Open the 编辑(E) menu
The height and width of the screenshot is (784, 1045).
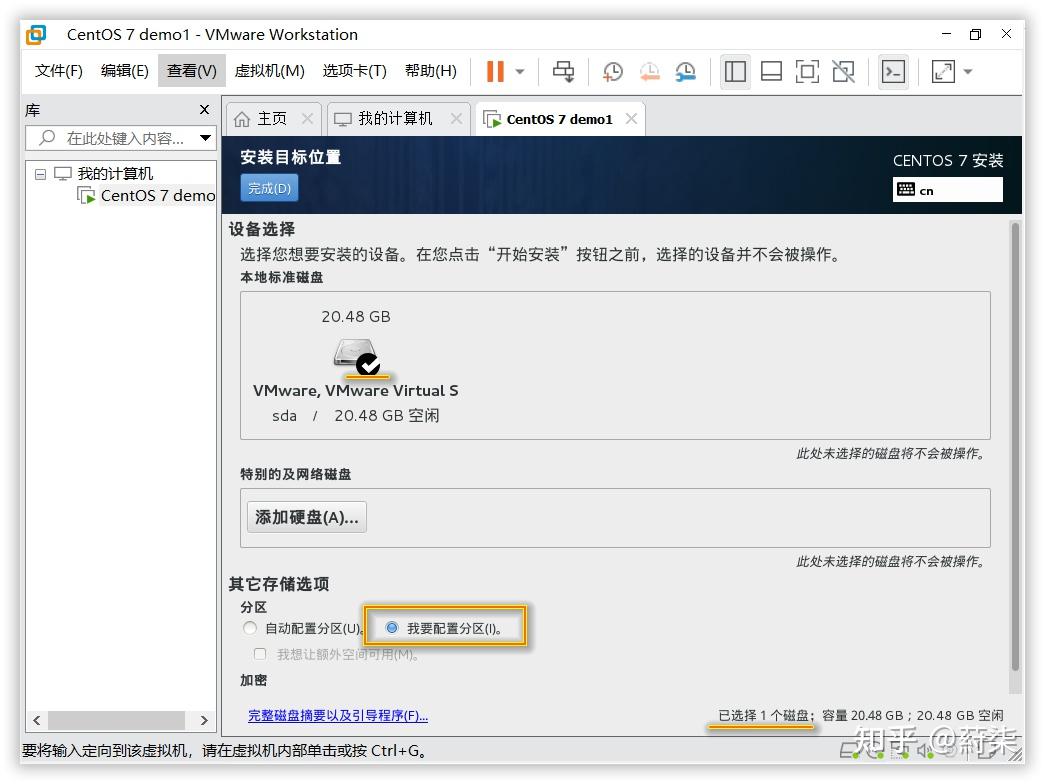(x=125, y=71)
